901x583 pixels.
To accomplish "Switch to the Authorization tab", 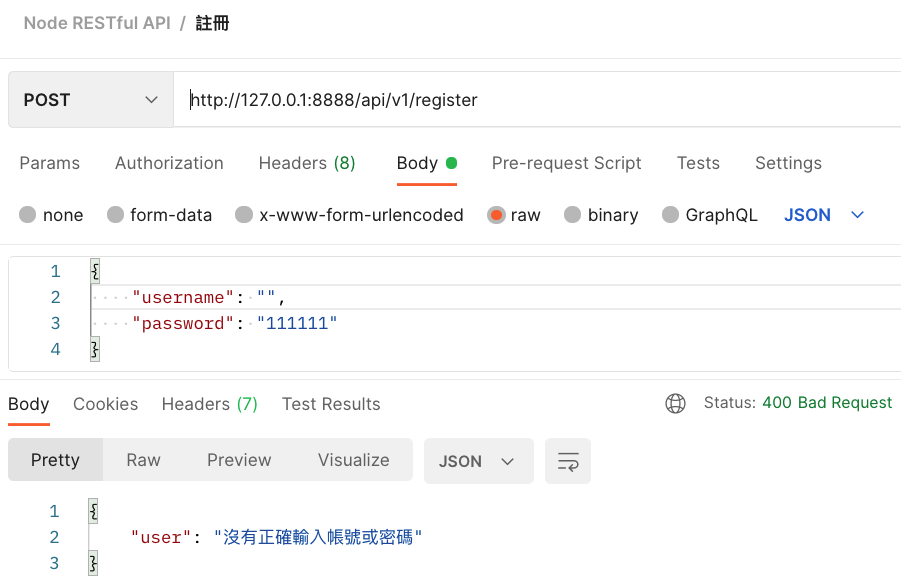I will tap(169, 163).
